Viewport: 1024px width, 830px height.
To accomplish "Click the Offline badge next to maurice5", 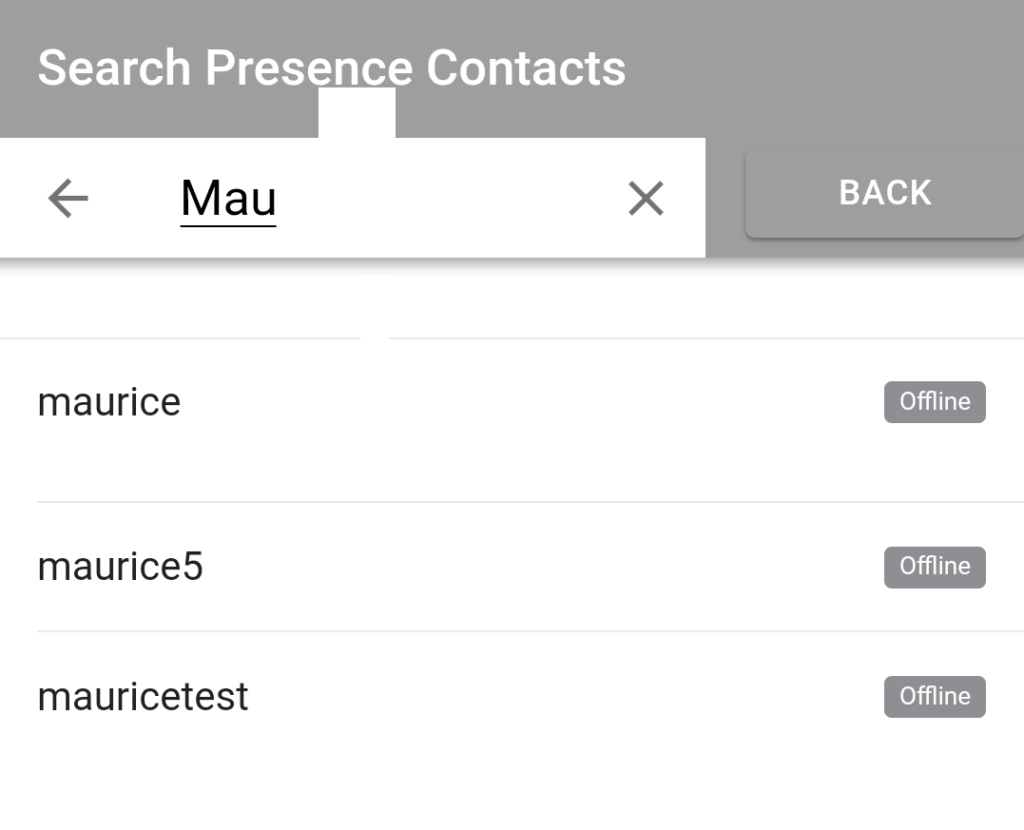I will [934, 566].
